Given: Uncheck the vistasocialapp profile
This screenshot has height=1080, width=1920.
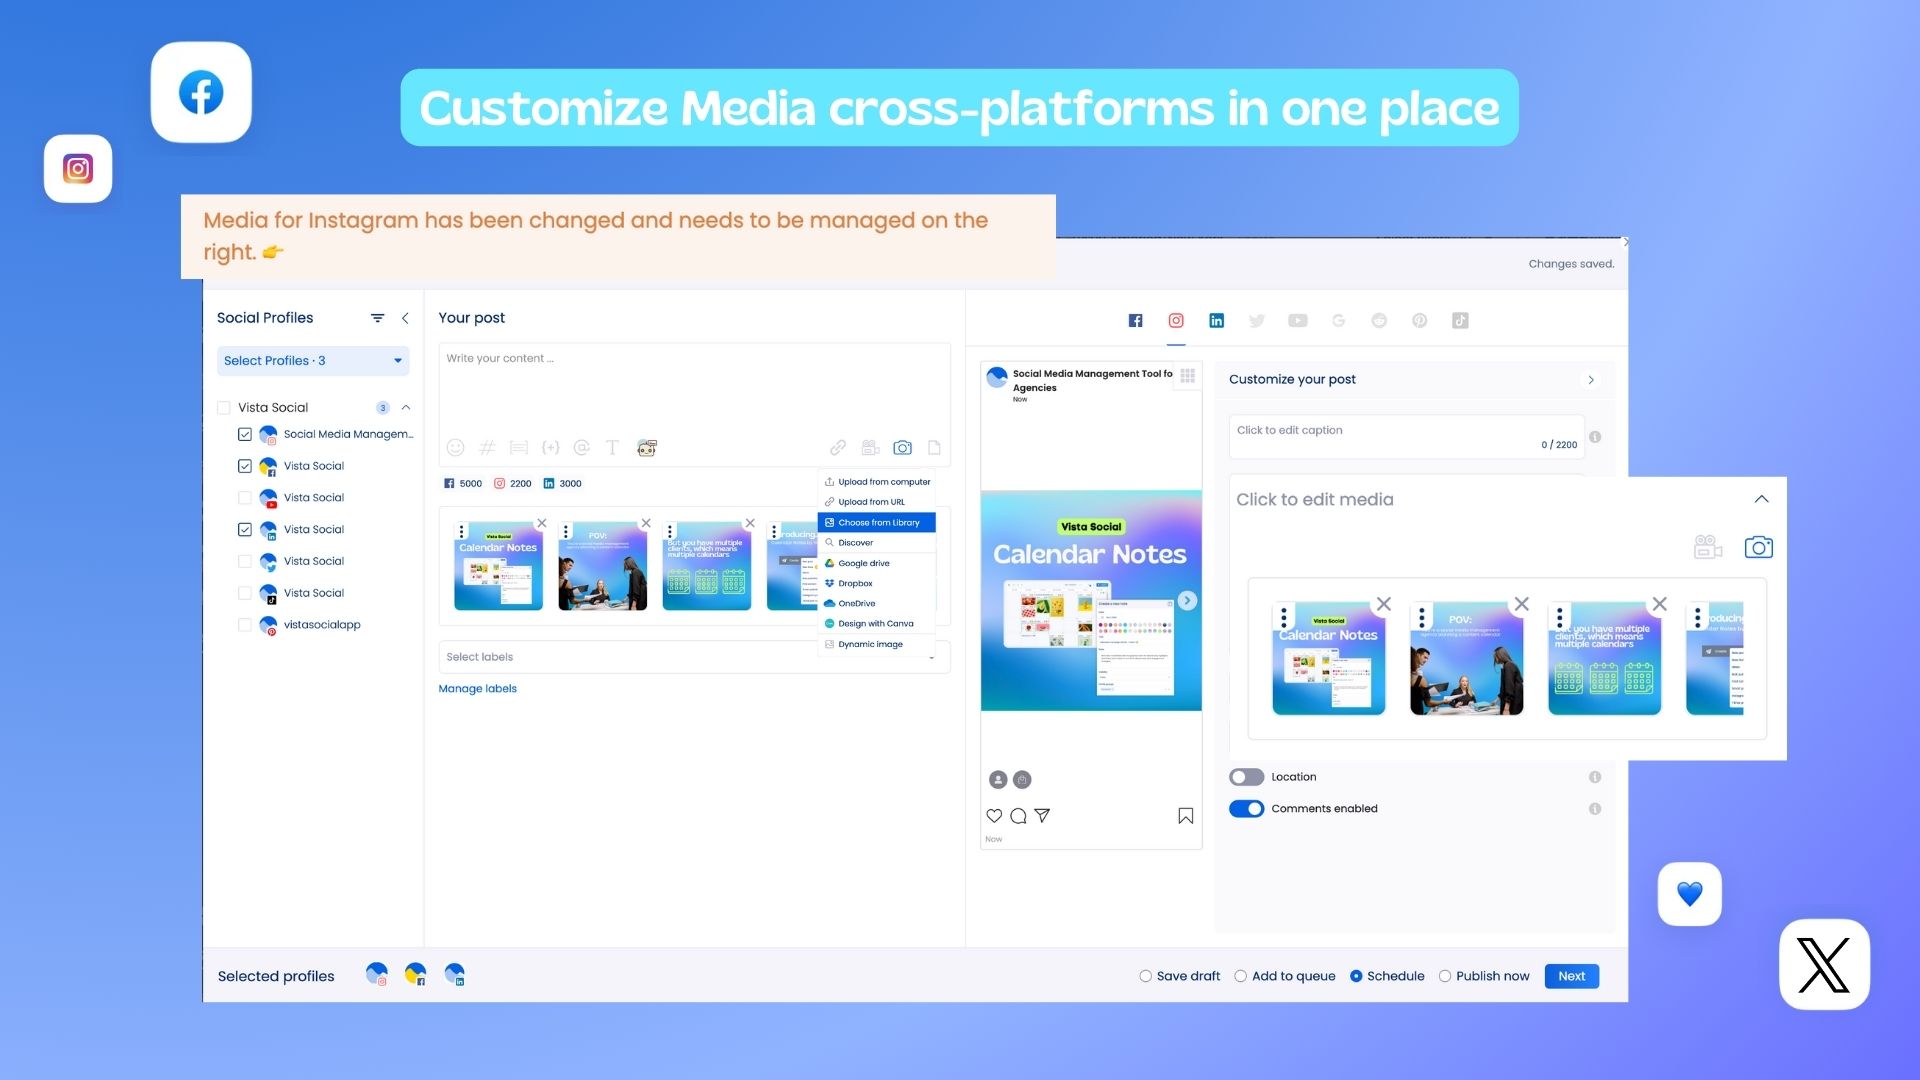Looking at the screenshot, I should (x=244, y=624).
